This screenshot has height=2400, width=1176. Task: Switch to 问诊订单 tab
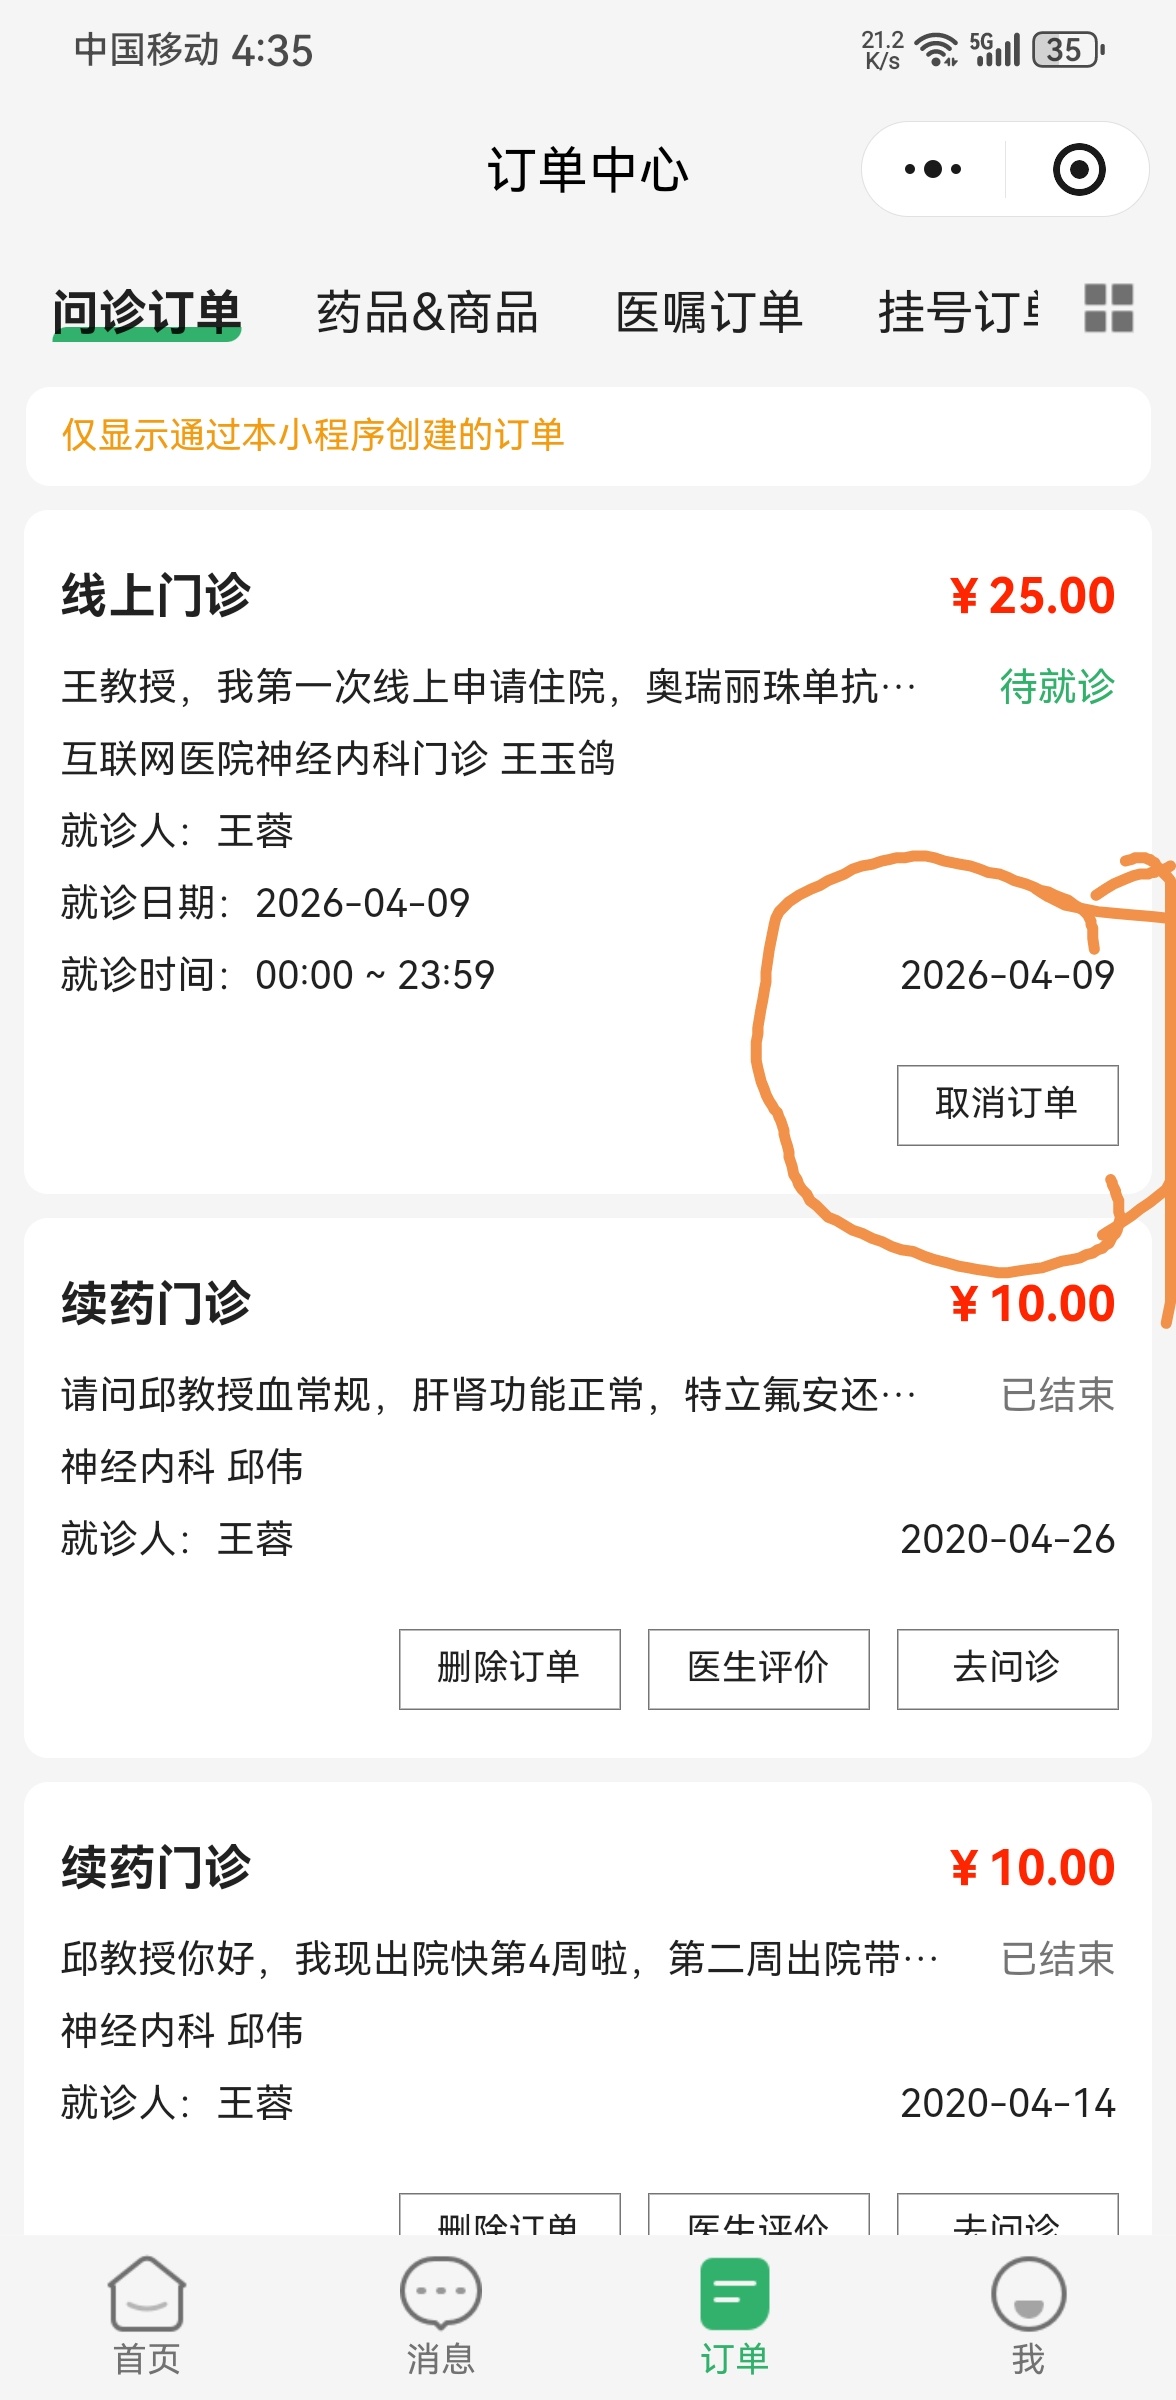click(147, 312)
